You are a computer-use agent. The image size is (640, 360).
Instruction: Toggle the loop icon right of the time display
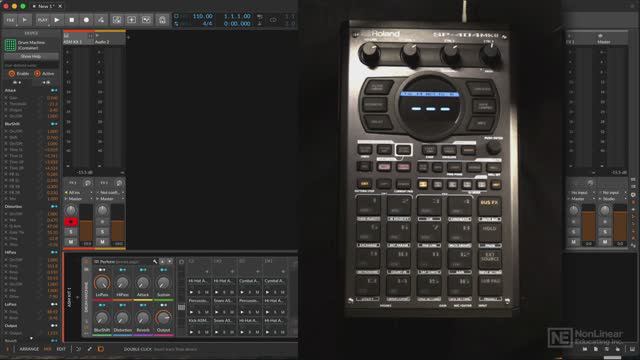coord(273,20)
